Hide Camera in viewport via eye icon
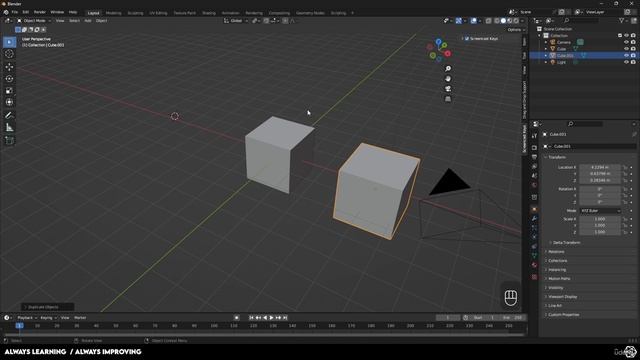Viewport: 640px width, 360px height. click(x=626, y=42)
